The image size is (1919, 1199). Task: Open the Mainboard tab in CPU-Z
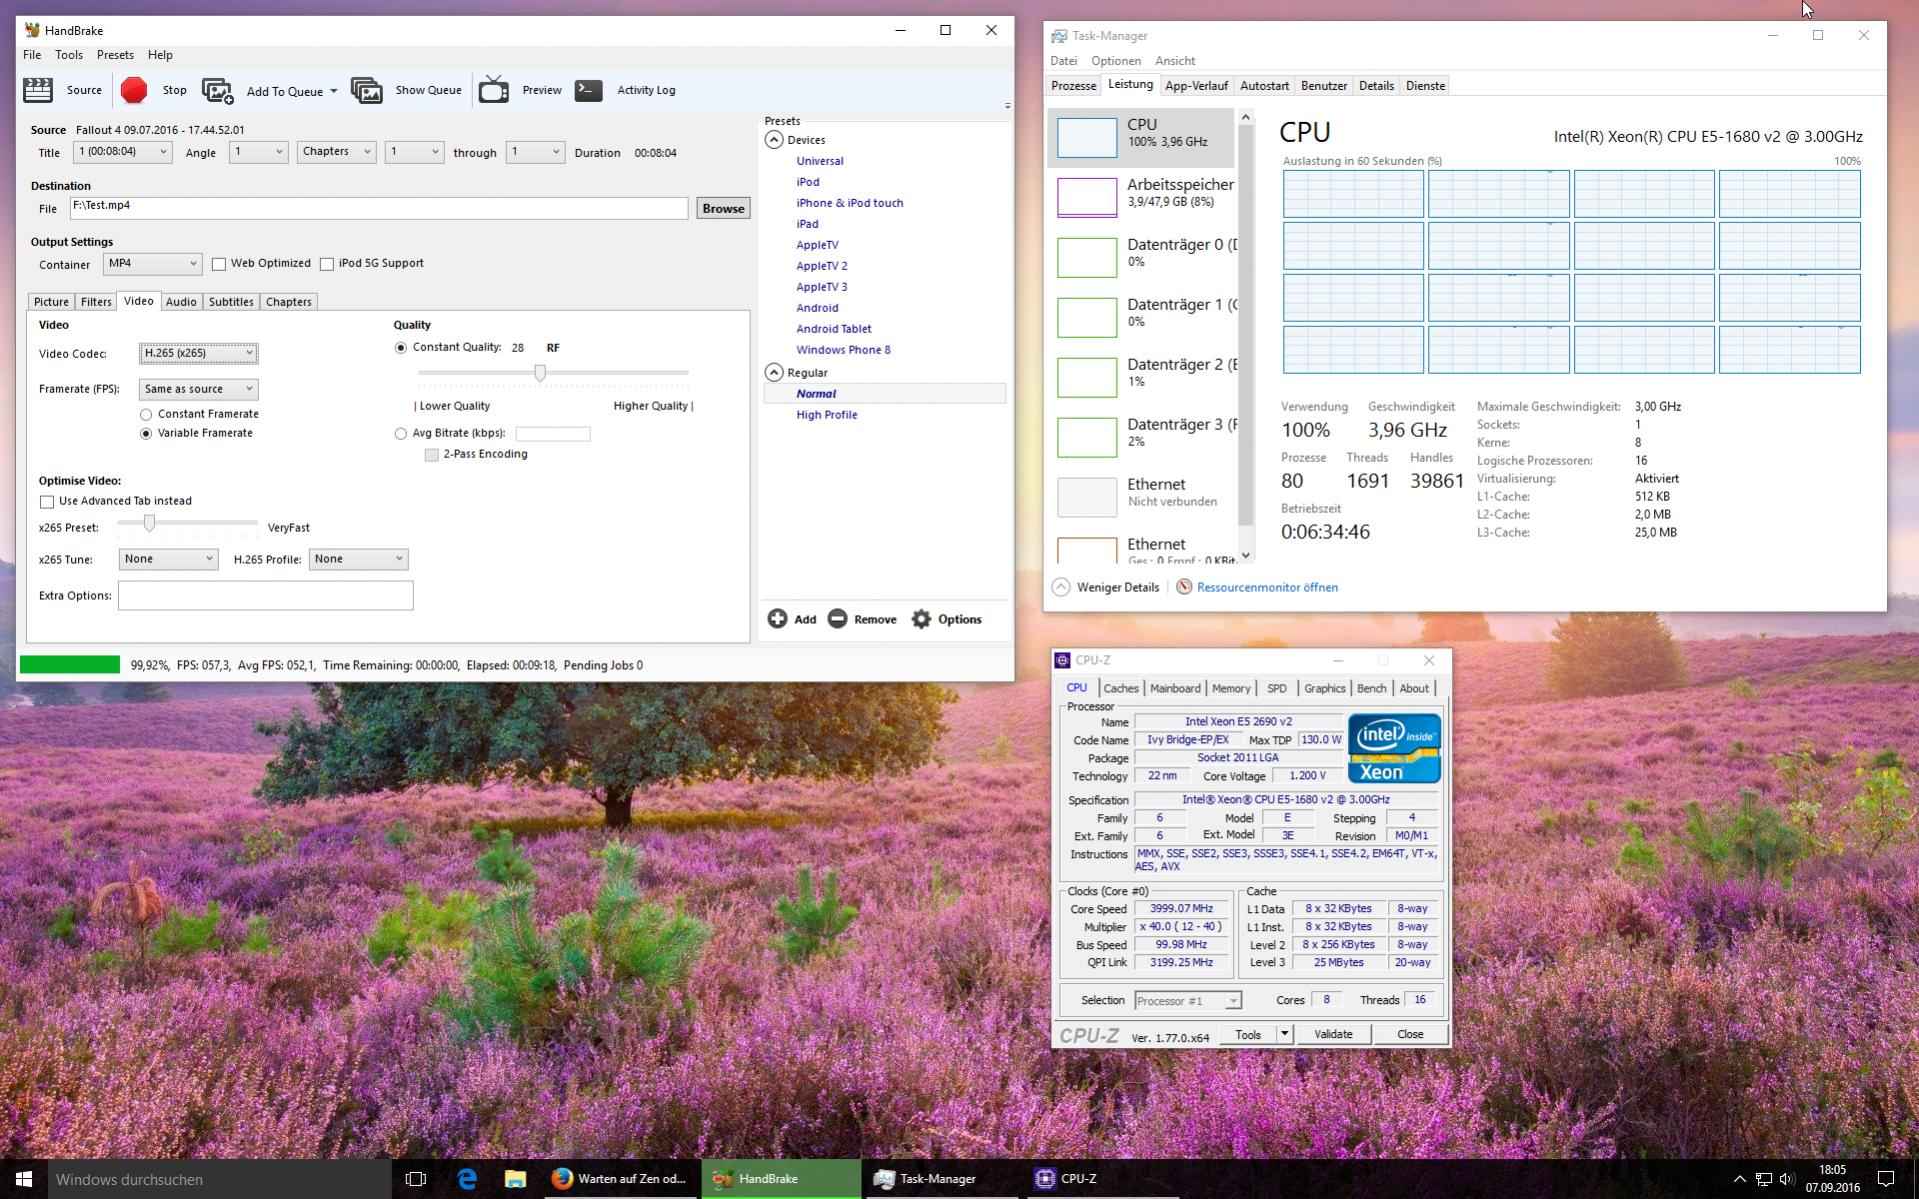point(1175,688)
